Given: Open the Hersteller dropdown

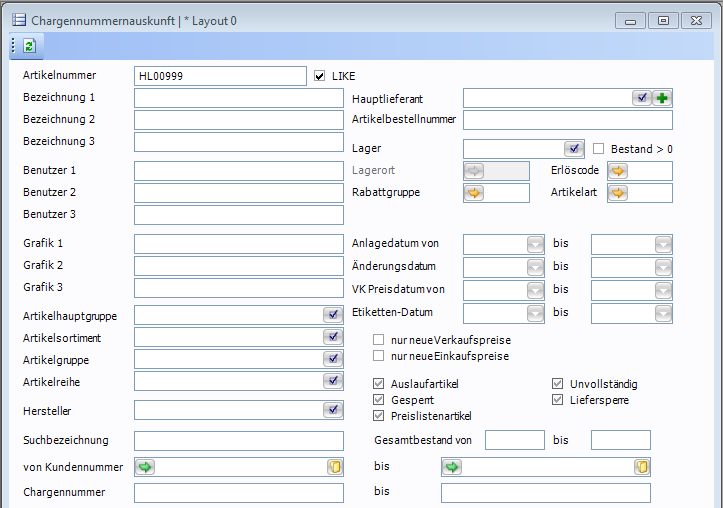Looking at the screenshot, I should (x=333, y=410).
